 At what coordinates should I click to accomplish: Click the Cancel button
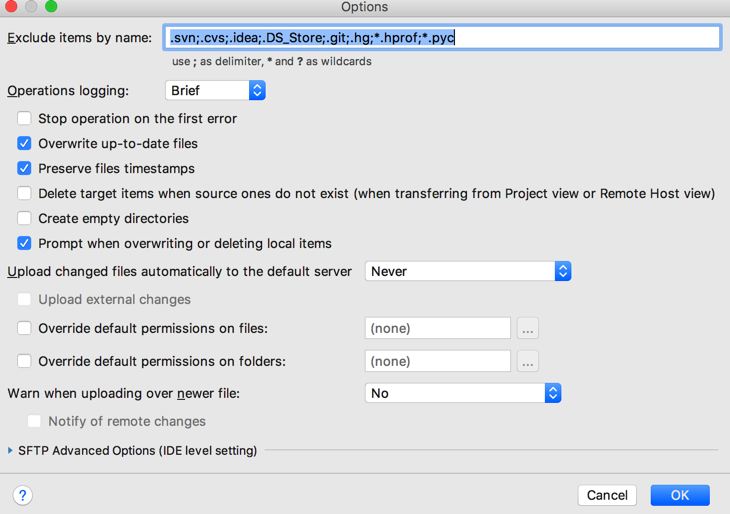click(x=607, y=495)
